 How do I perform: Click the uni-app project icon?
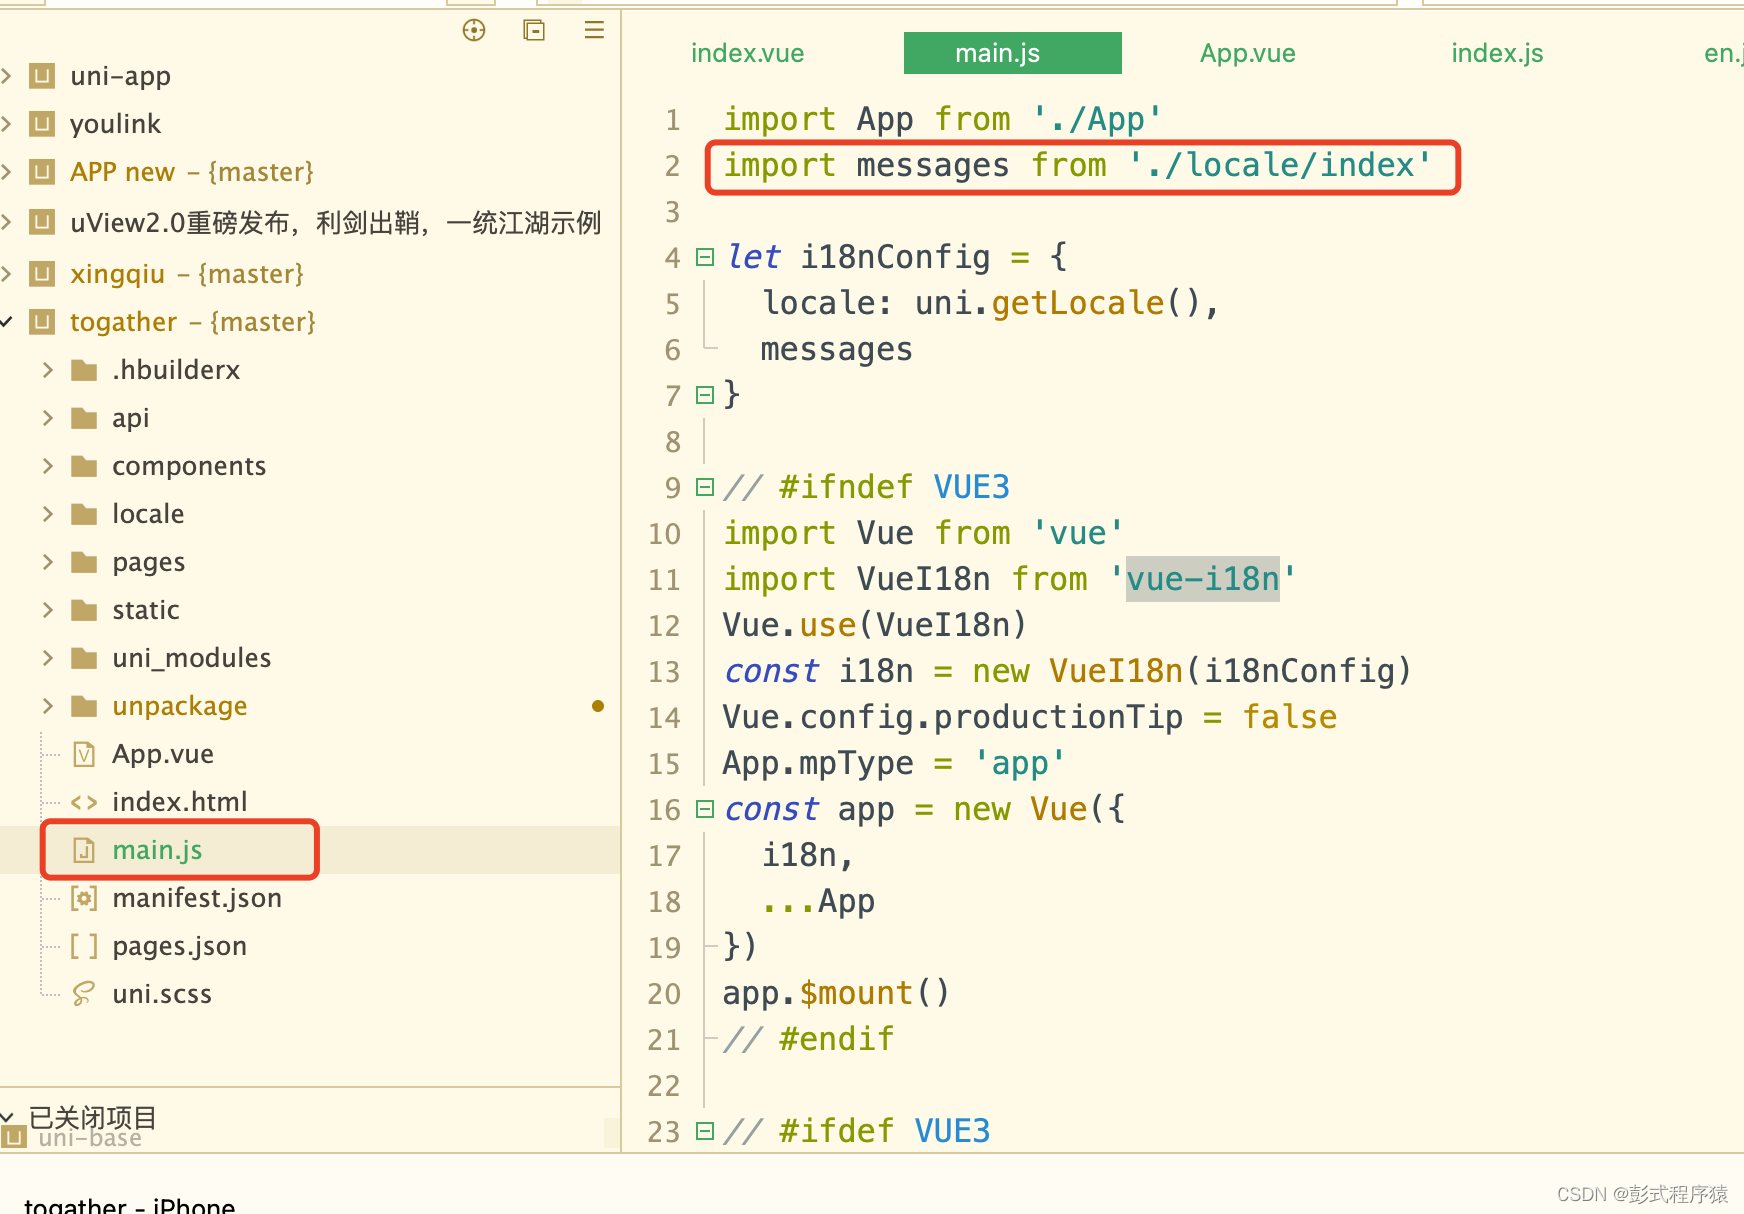click(x=42, y=76)
